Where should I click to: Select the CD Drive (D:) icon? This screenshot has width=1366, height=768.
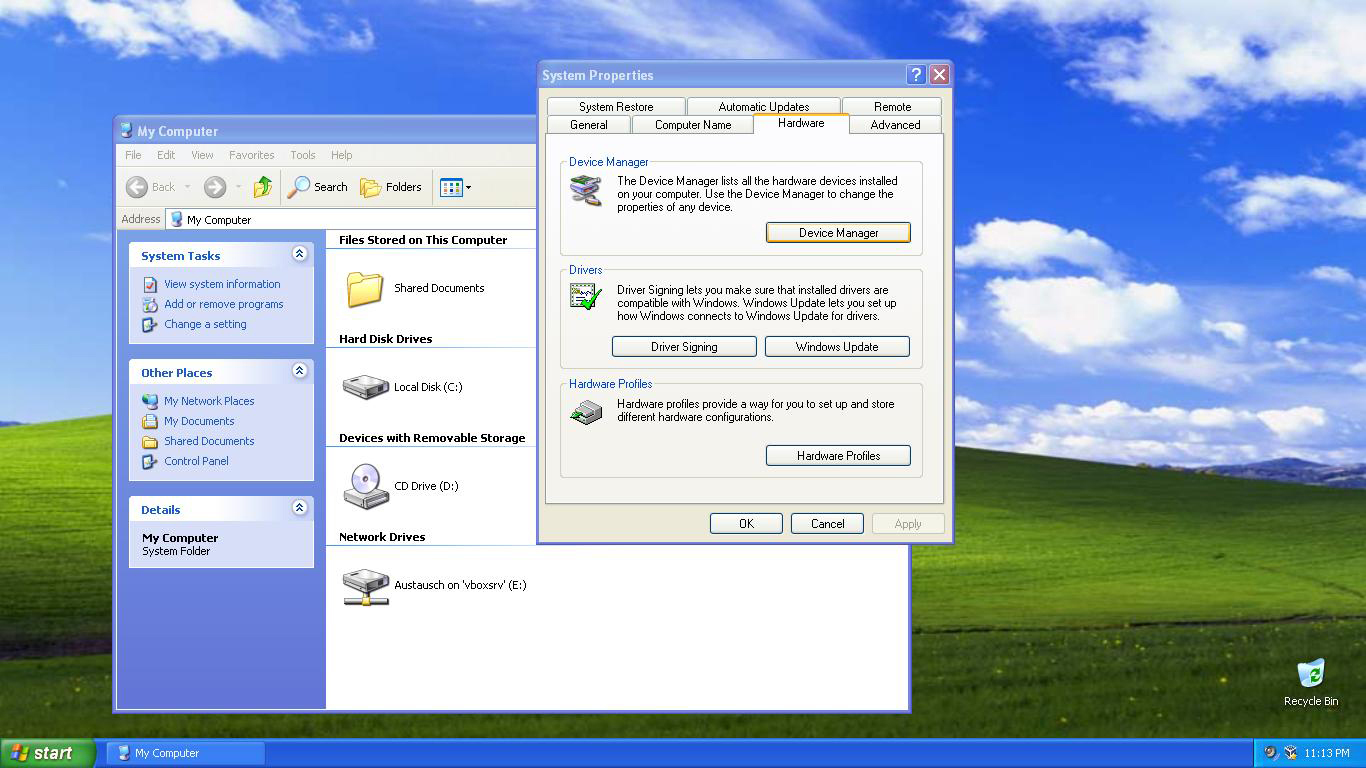point(365,486)
